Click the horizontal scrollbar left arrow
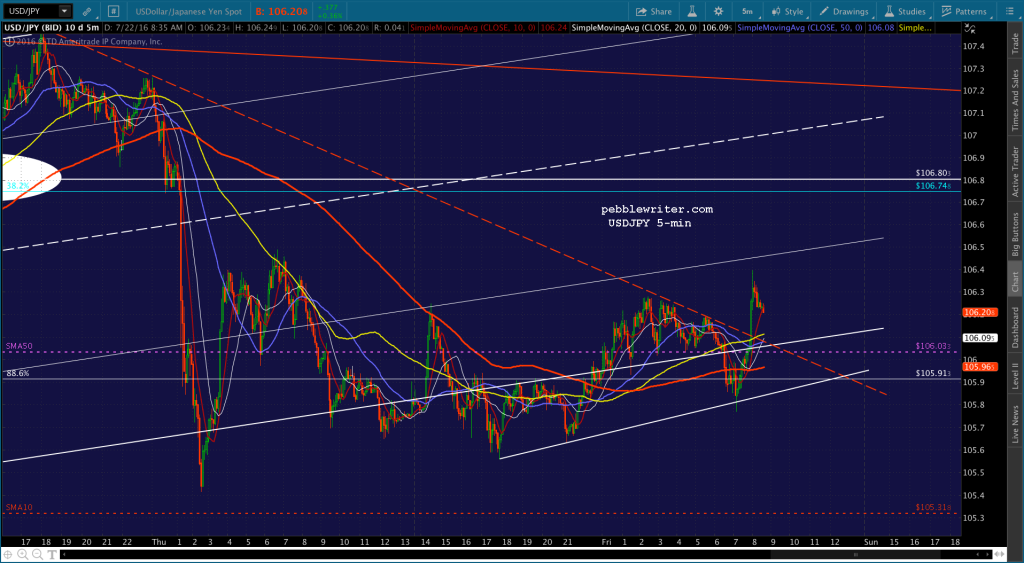The image size is (1024, 563). click(x=63, y=555)
